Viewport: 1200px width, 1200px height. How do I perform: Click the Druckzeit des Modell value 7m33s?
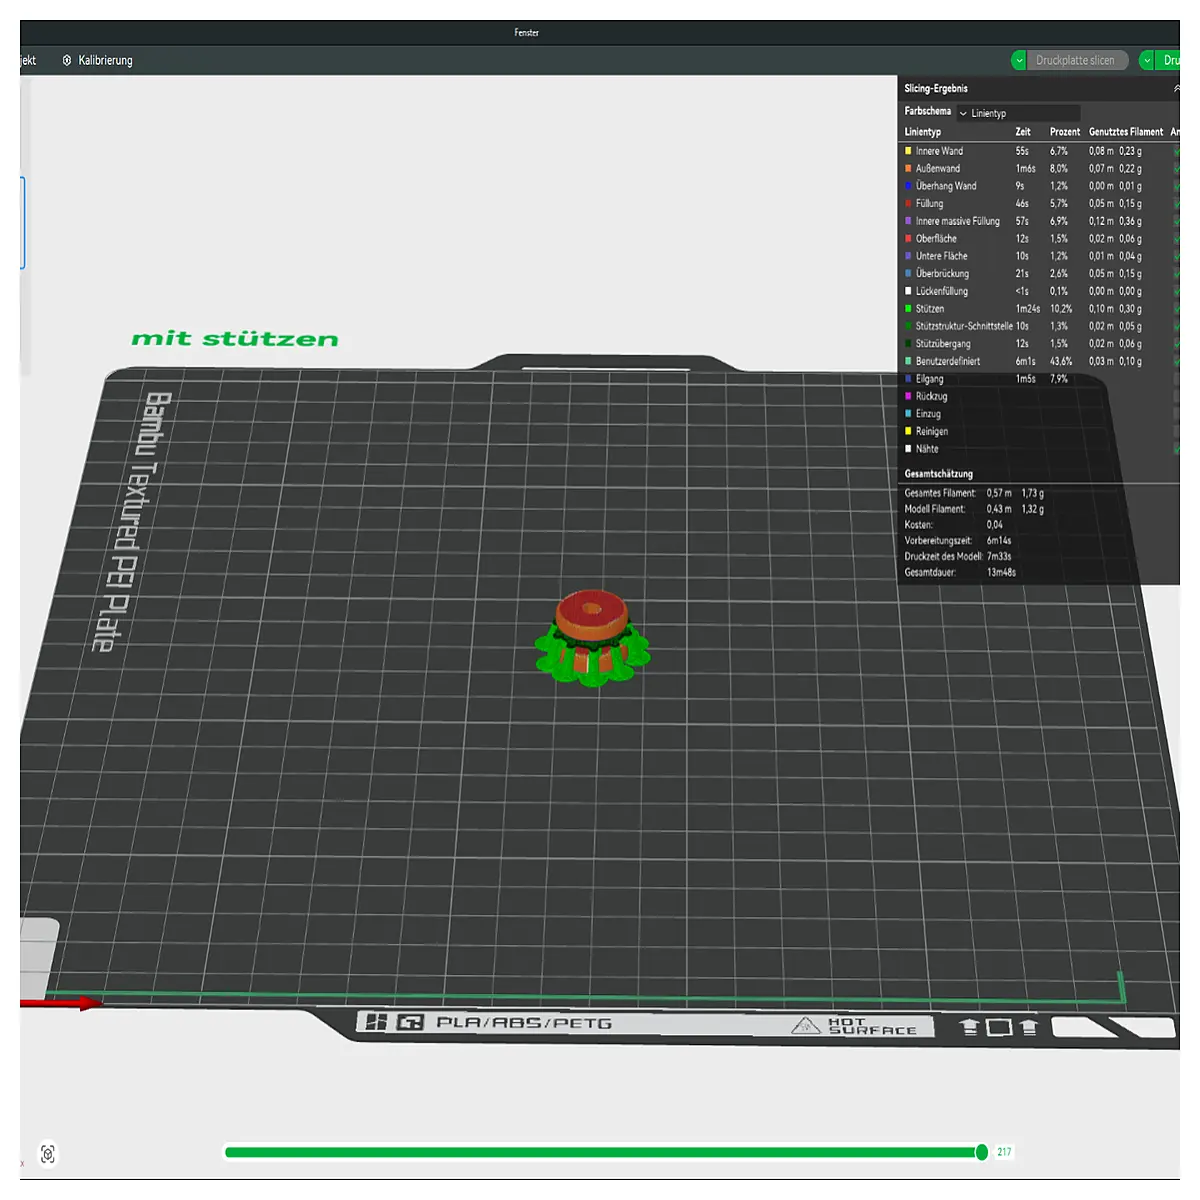point(999,557)
